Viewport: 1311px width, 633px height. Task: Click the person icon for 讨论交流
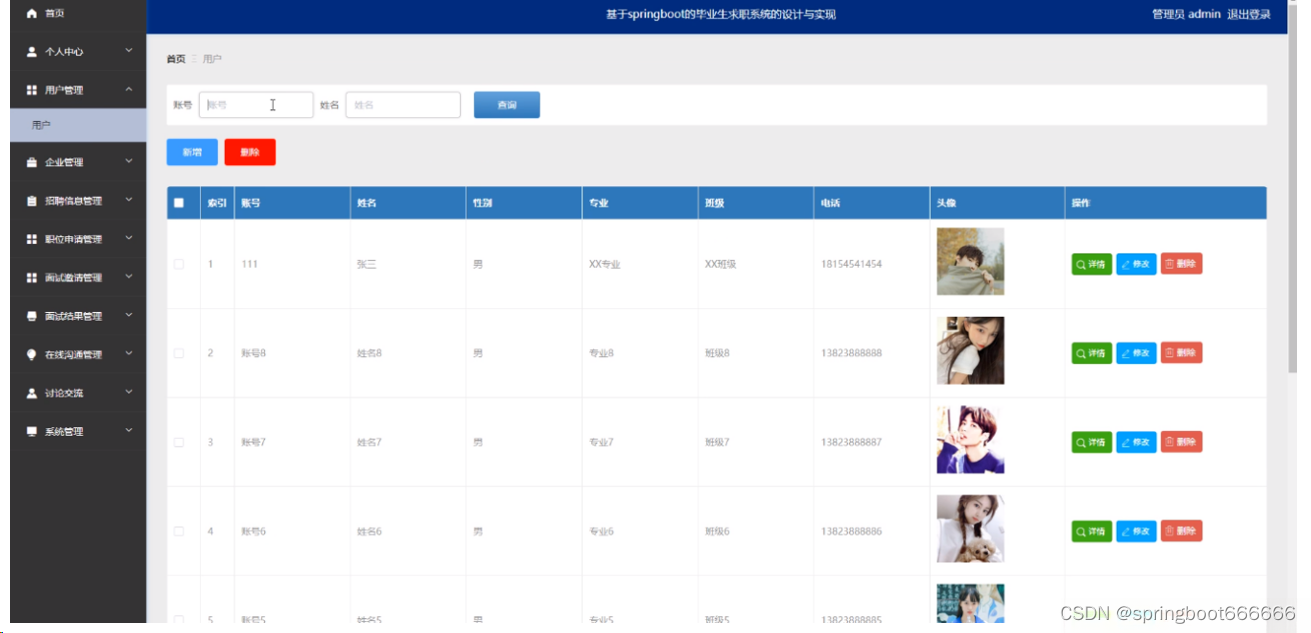click(x=31, y=393)
